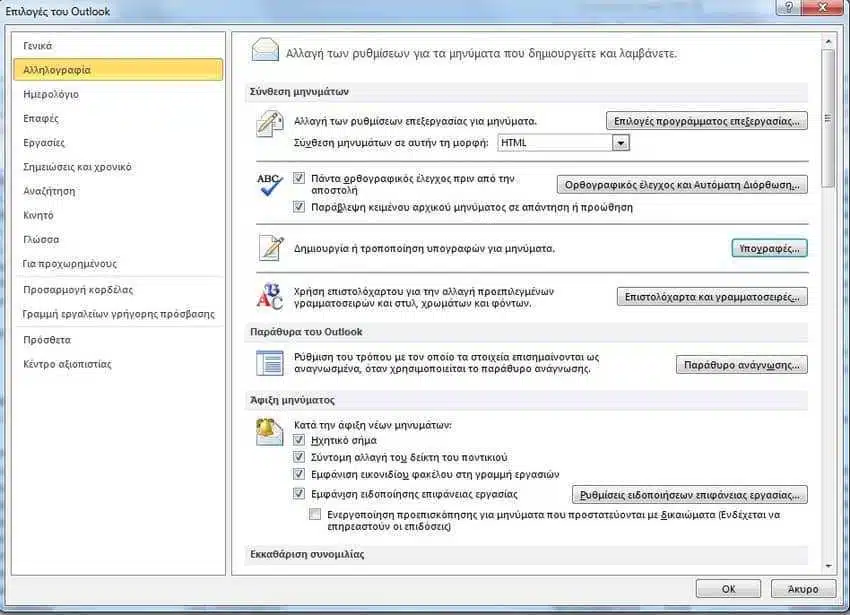Enable preview for rights protected messages
The height and width of the screenshot is (615, 850).
(315, 514)
